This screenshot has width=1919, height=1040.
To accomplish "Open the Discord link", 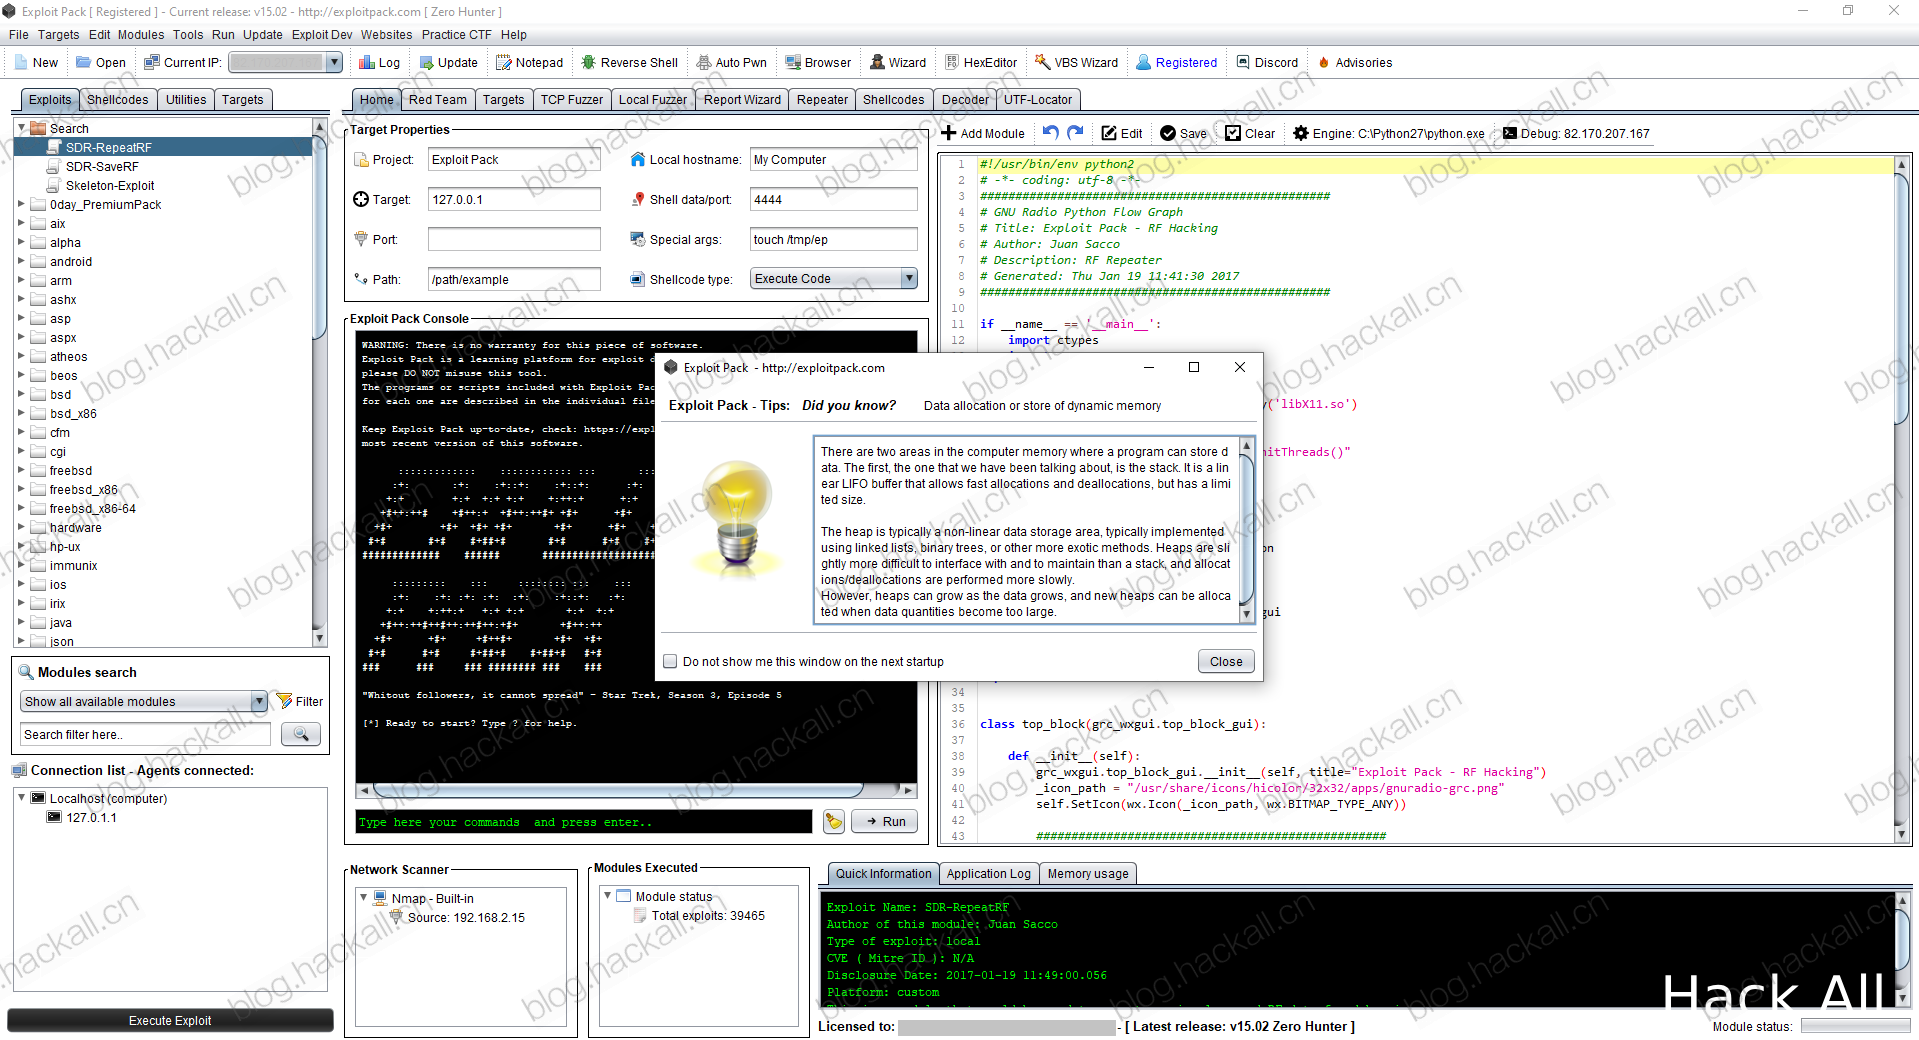I will tap(1267, 62).
